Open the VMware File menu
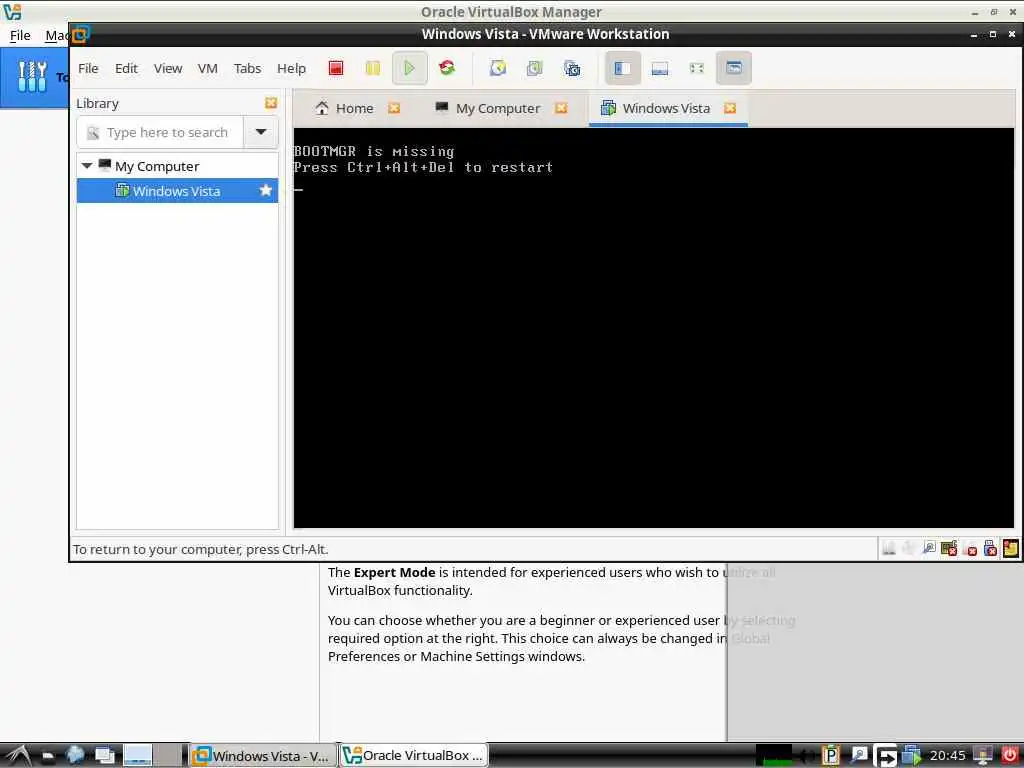Viewport: 1024px width, 768px height. 88,68
